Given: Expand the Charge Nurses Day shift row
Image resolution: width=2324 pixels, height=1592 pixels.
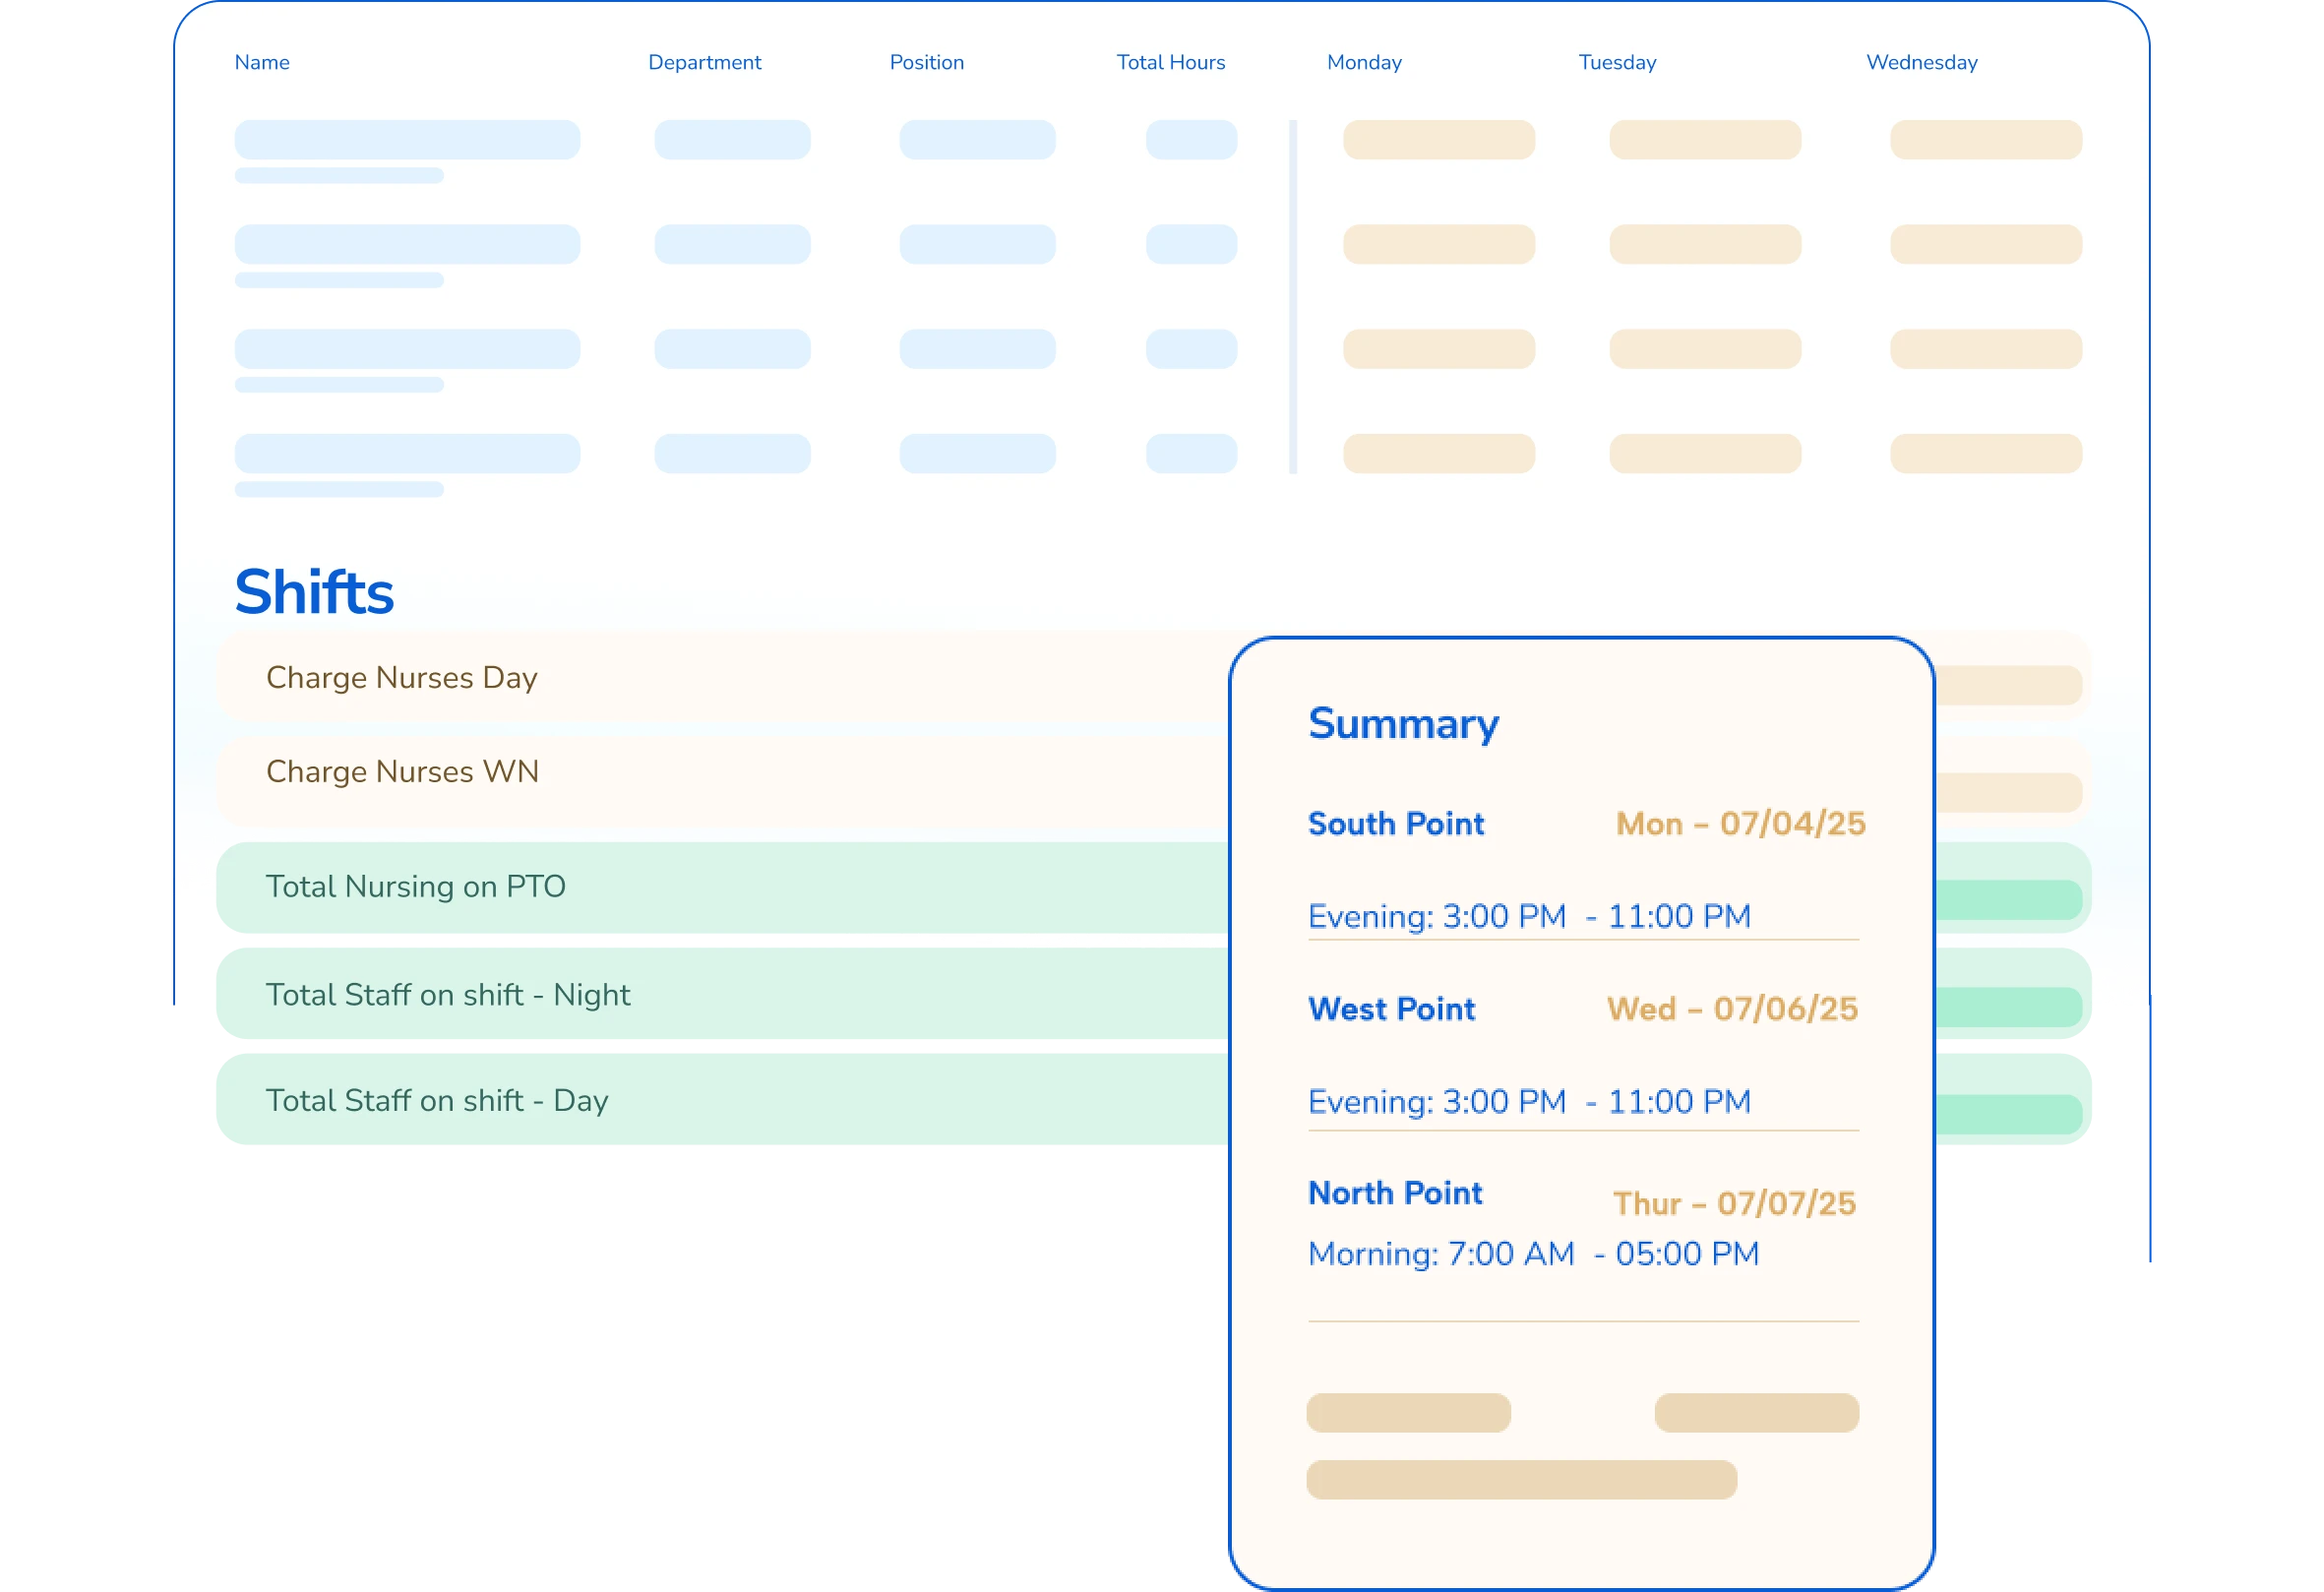Looking at the screenshot, I should [x=402, y=677].
